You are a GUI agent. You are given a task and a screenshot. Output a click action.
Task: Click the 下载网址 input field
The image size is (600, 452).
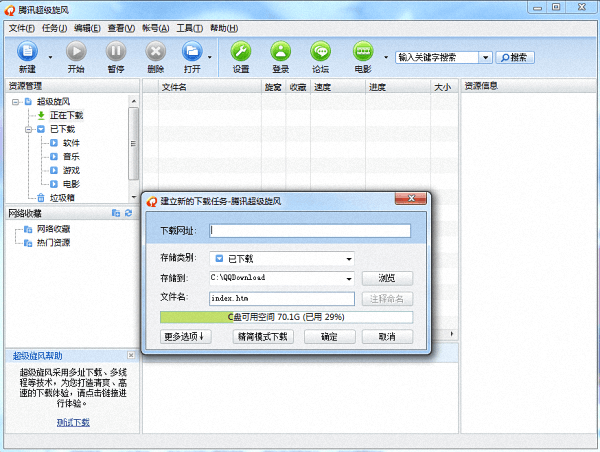(310, 231)
